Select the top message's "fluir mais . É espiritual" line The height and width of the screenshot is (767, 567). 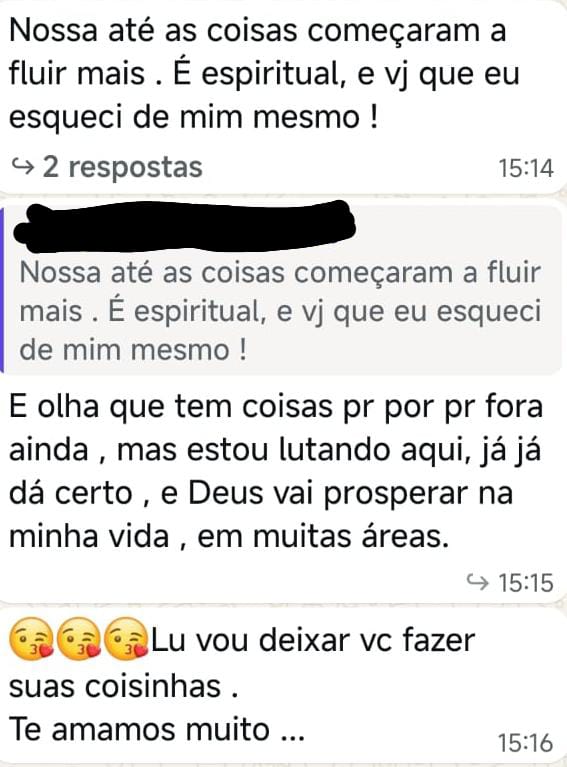point(264,75)
